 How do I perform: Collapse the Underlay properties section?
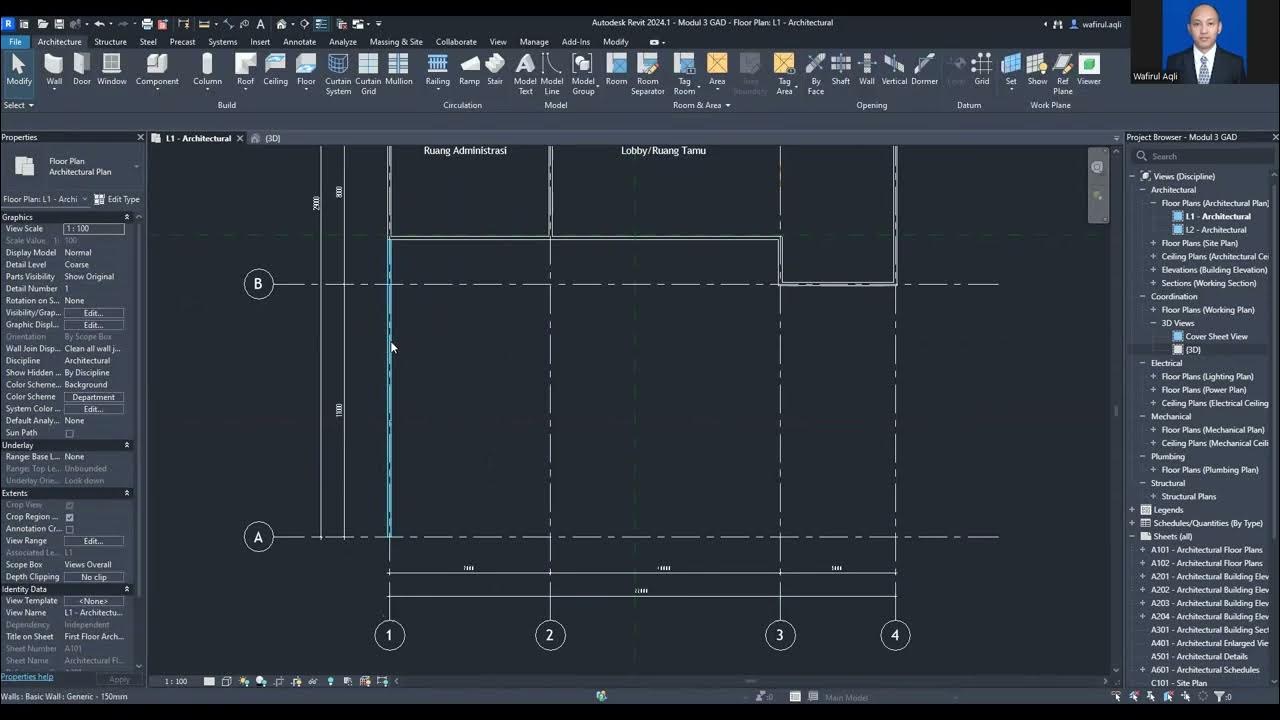pyautogui.click(x=127, y=445)
